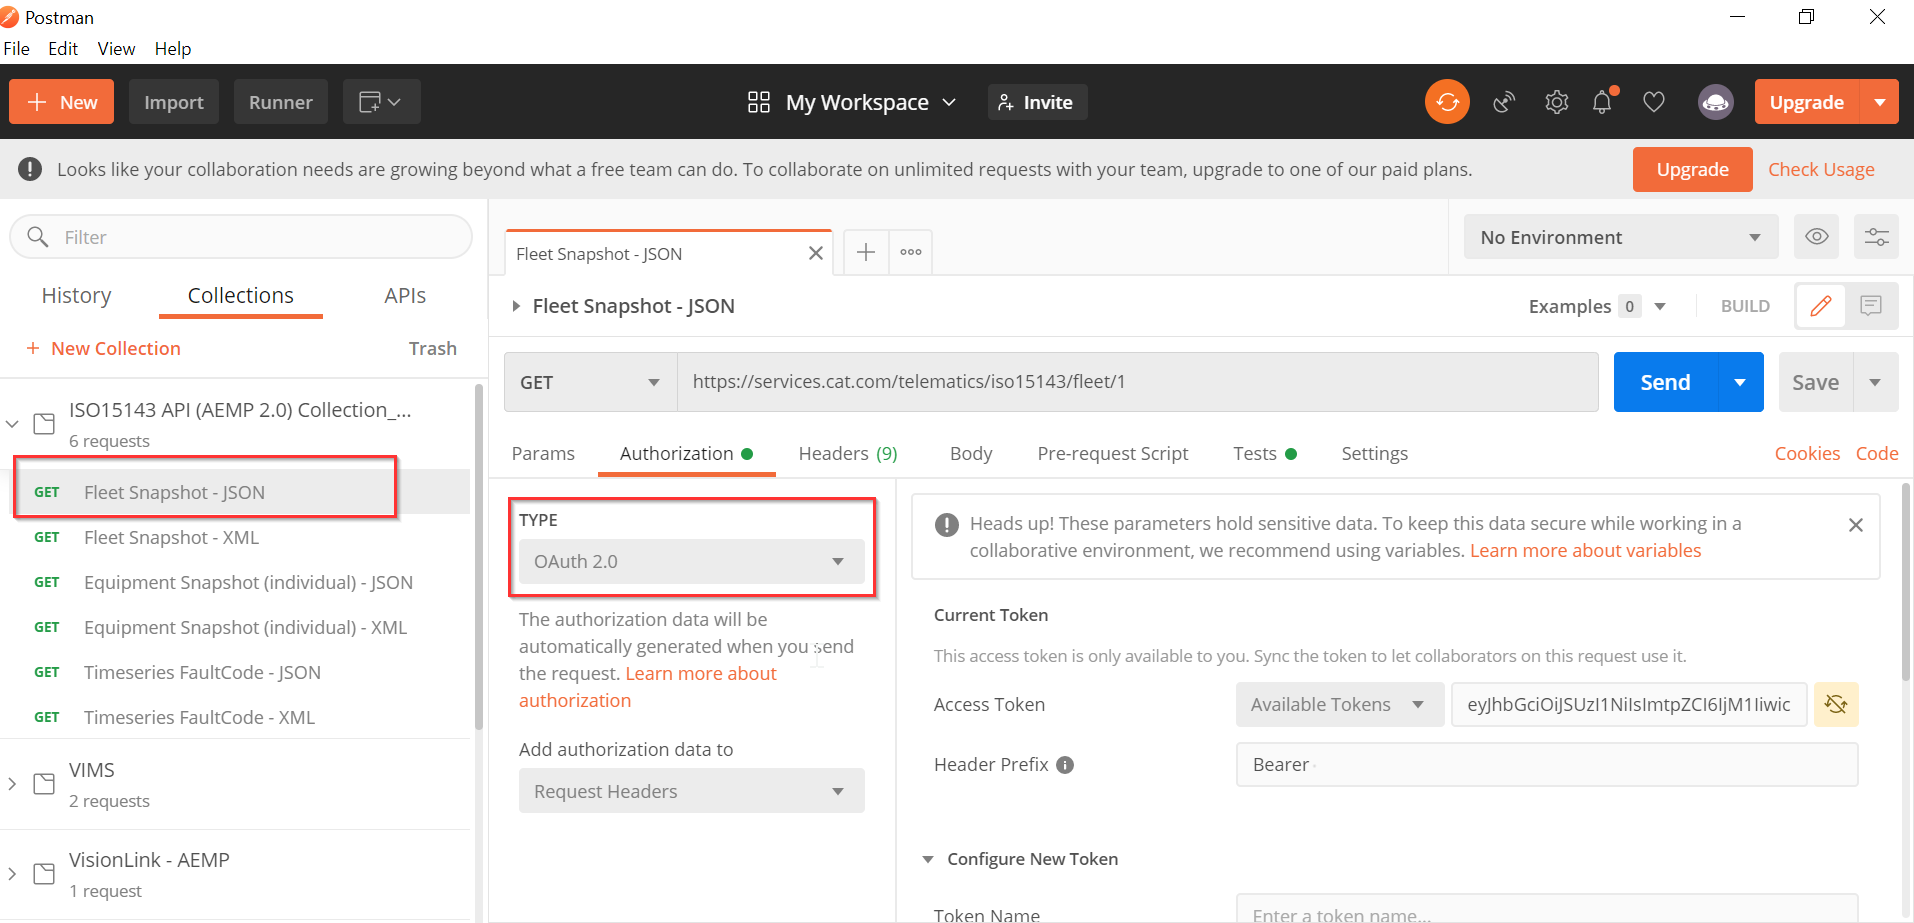Click the VIMS collection folder icon
Viewport: 1914px width, 923px height.
click(44, 783)
